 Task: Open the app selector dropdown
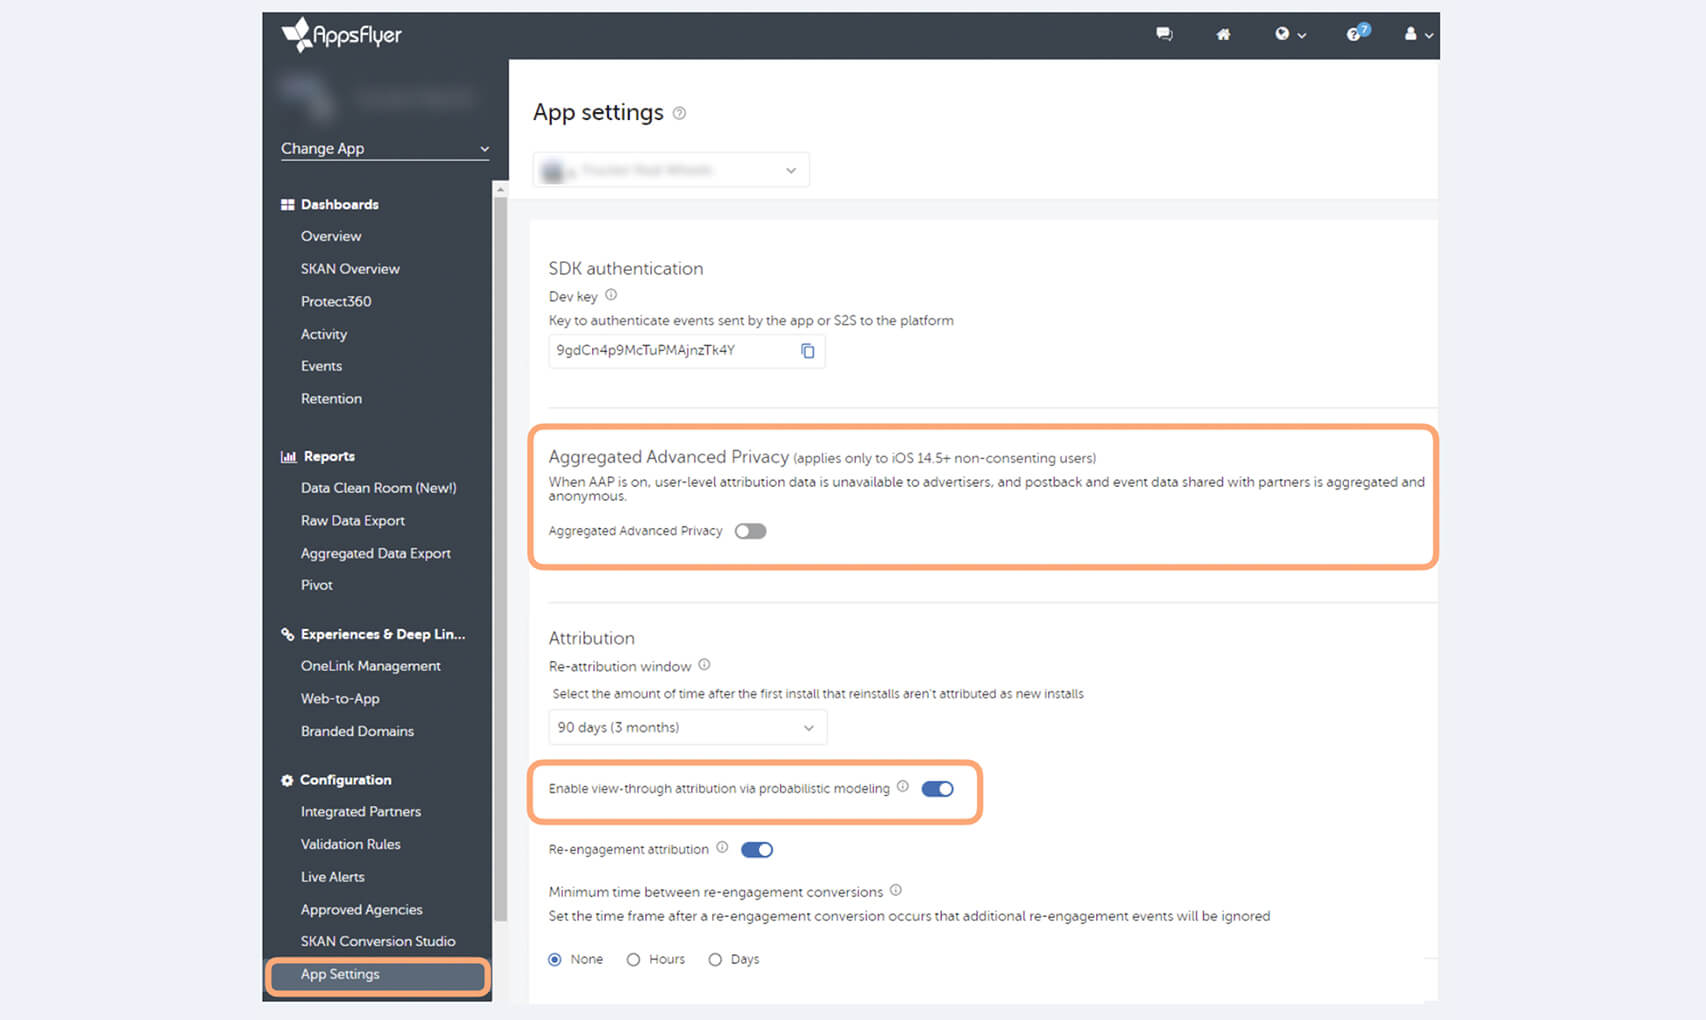click(671, 170)
